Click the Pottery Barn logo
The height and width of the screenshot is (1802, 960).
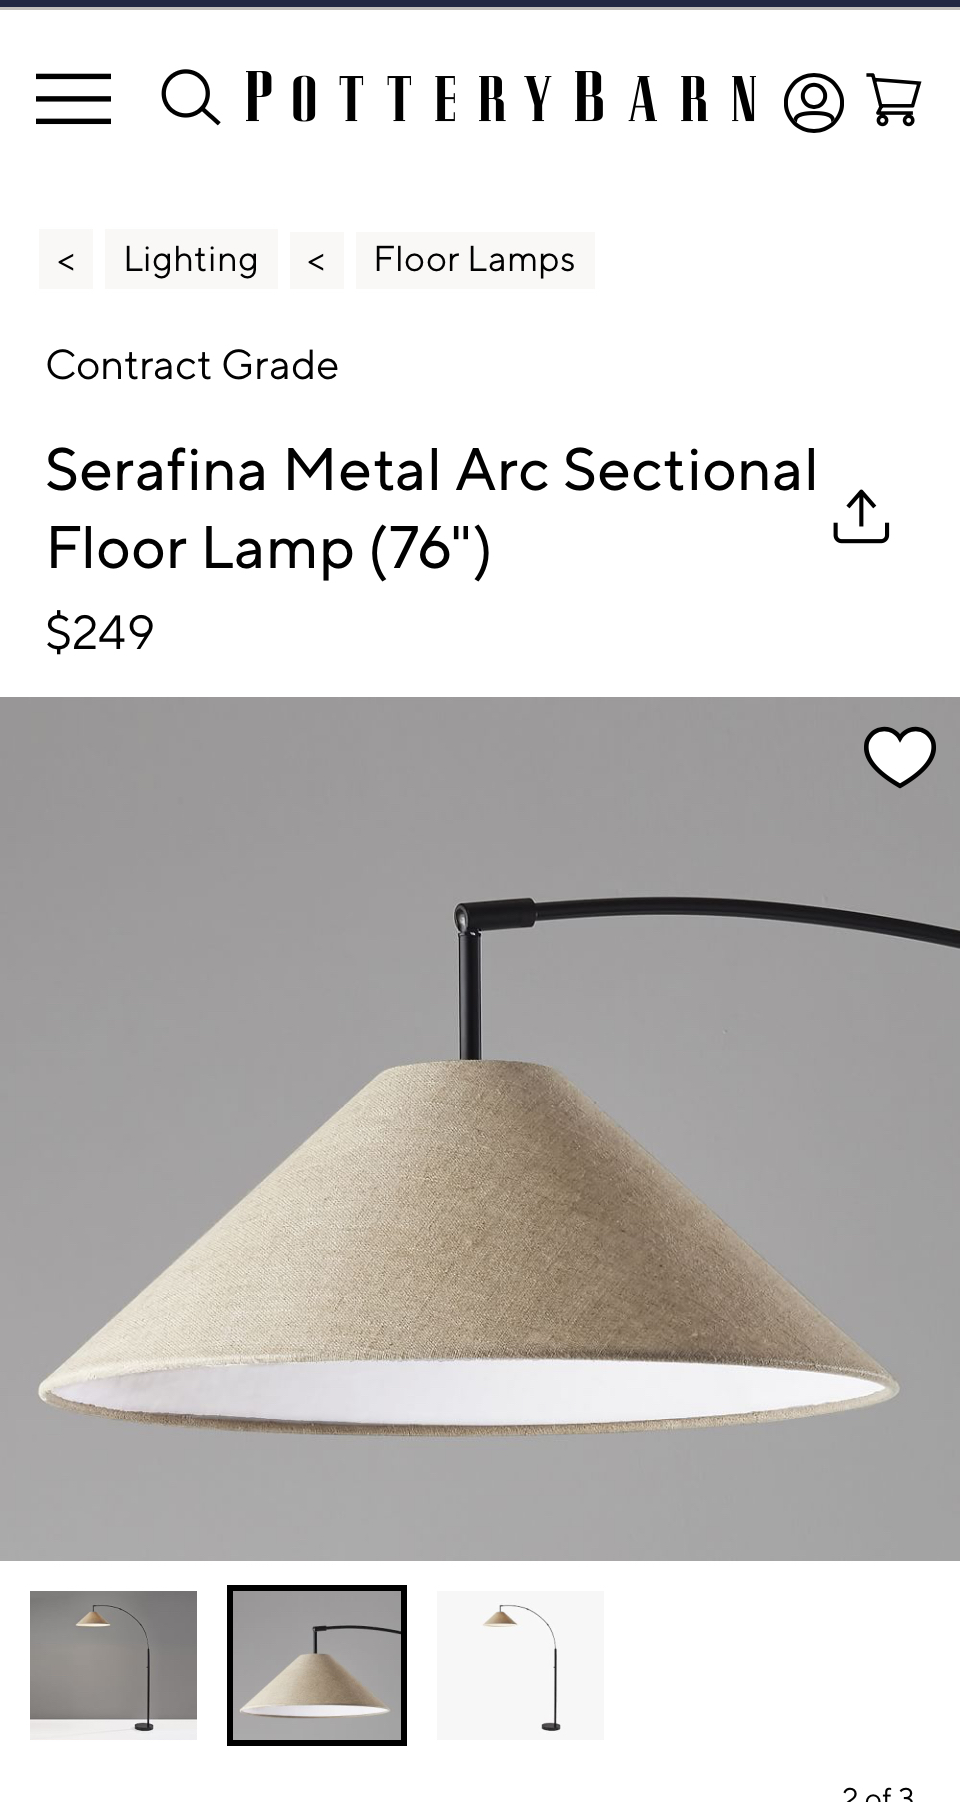pos(502,97)
